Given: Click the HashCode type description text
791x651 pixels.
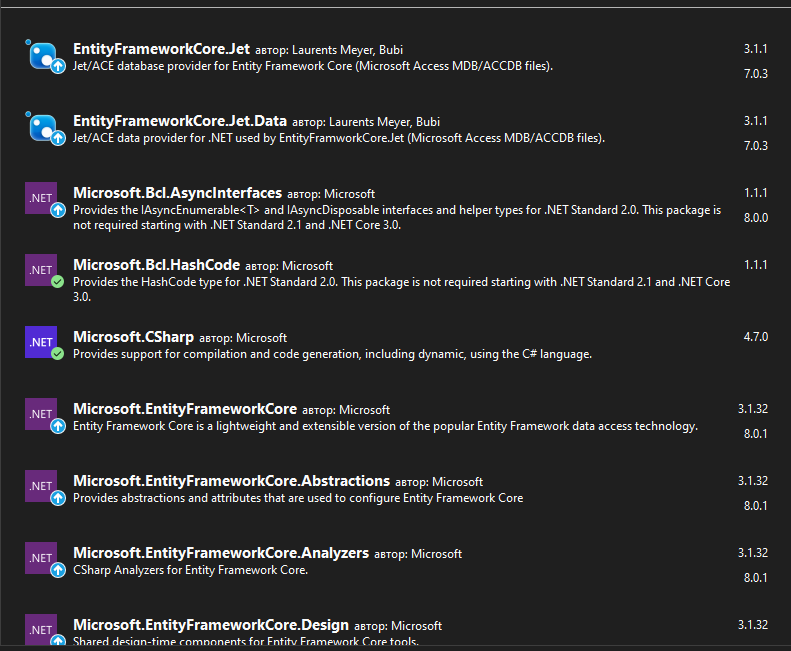Looking at the screenshot, I should coord(402,289).
